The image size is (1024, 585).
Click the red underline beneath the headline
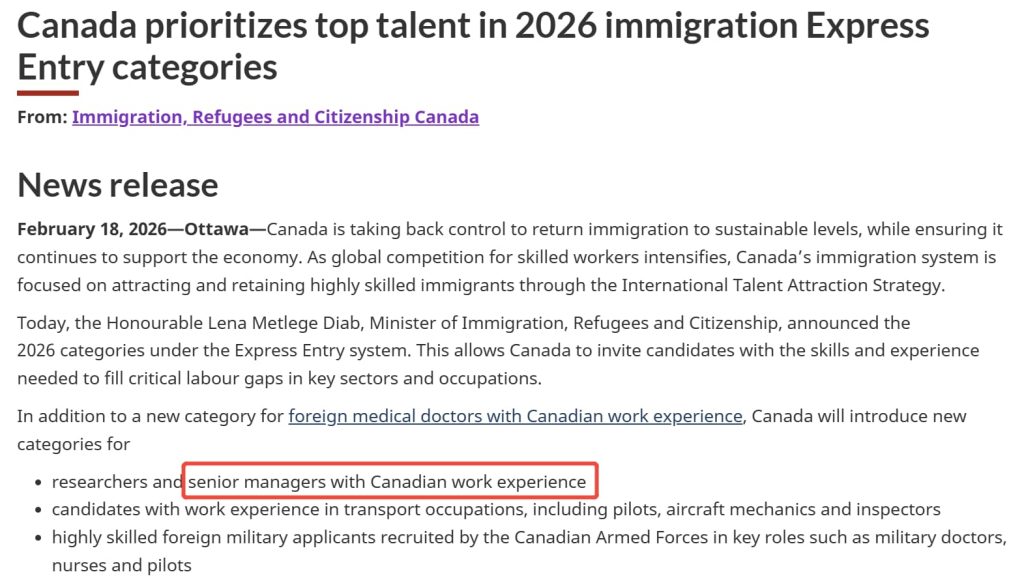(48, 93)
